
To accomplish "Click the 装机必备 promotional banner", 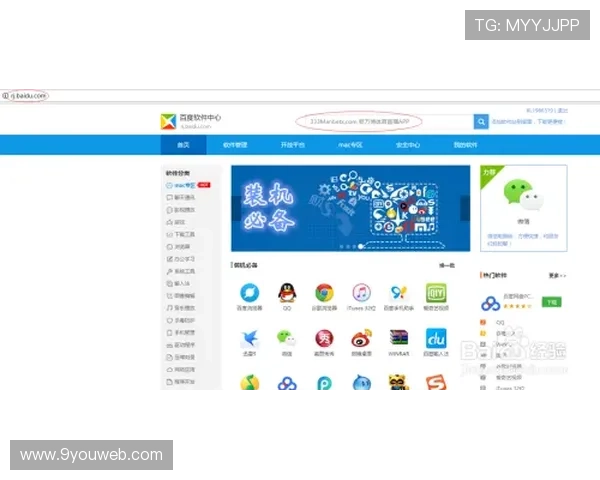I will (x=350, y=208).
